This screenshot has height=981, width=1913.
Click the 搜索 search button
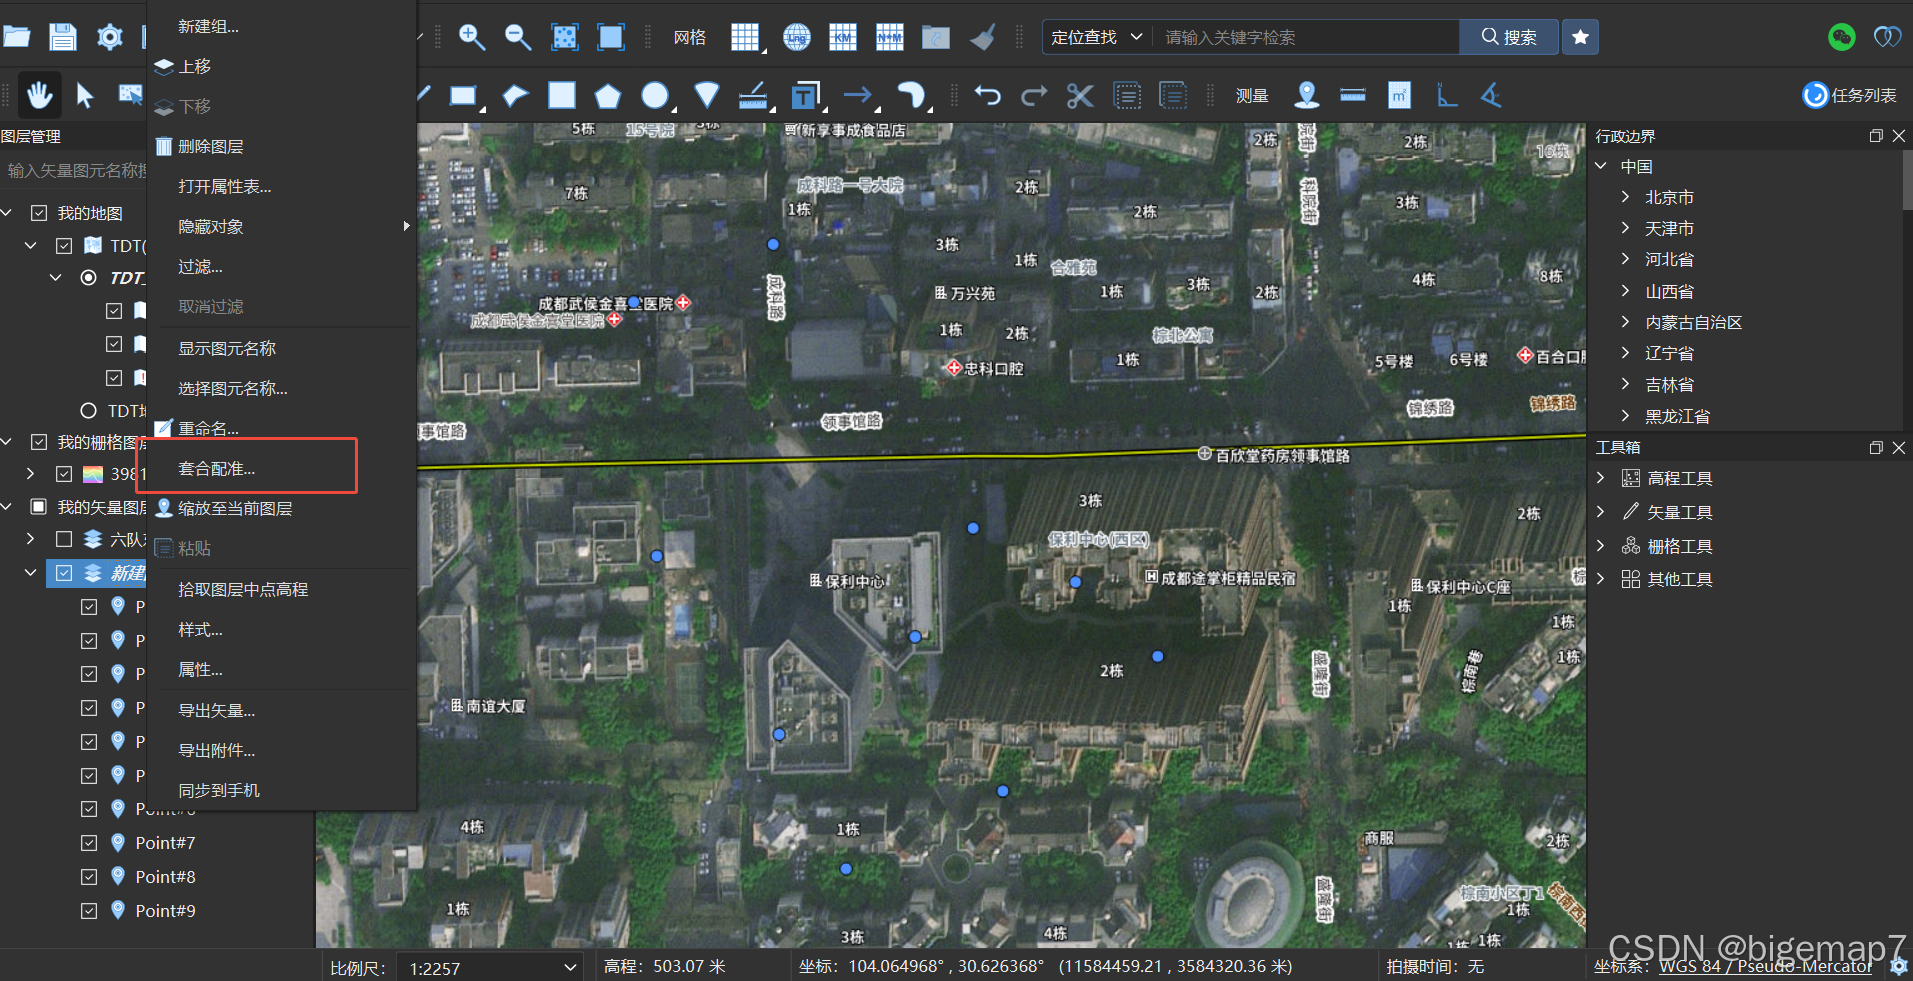(x=1509, y=38)
